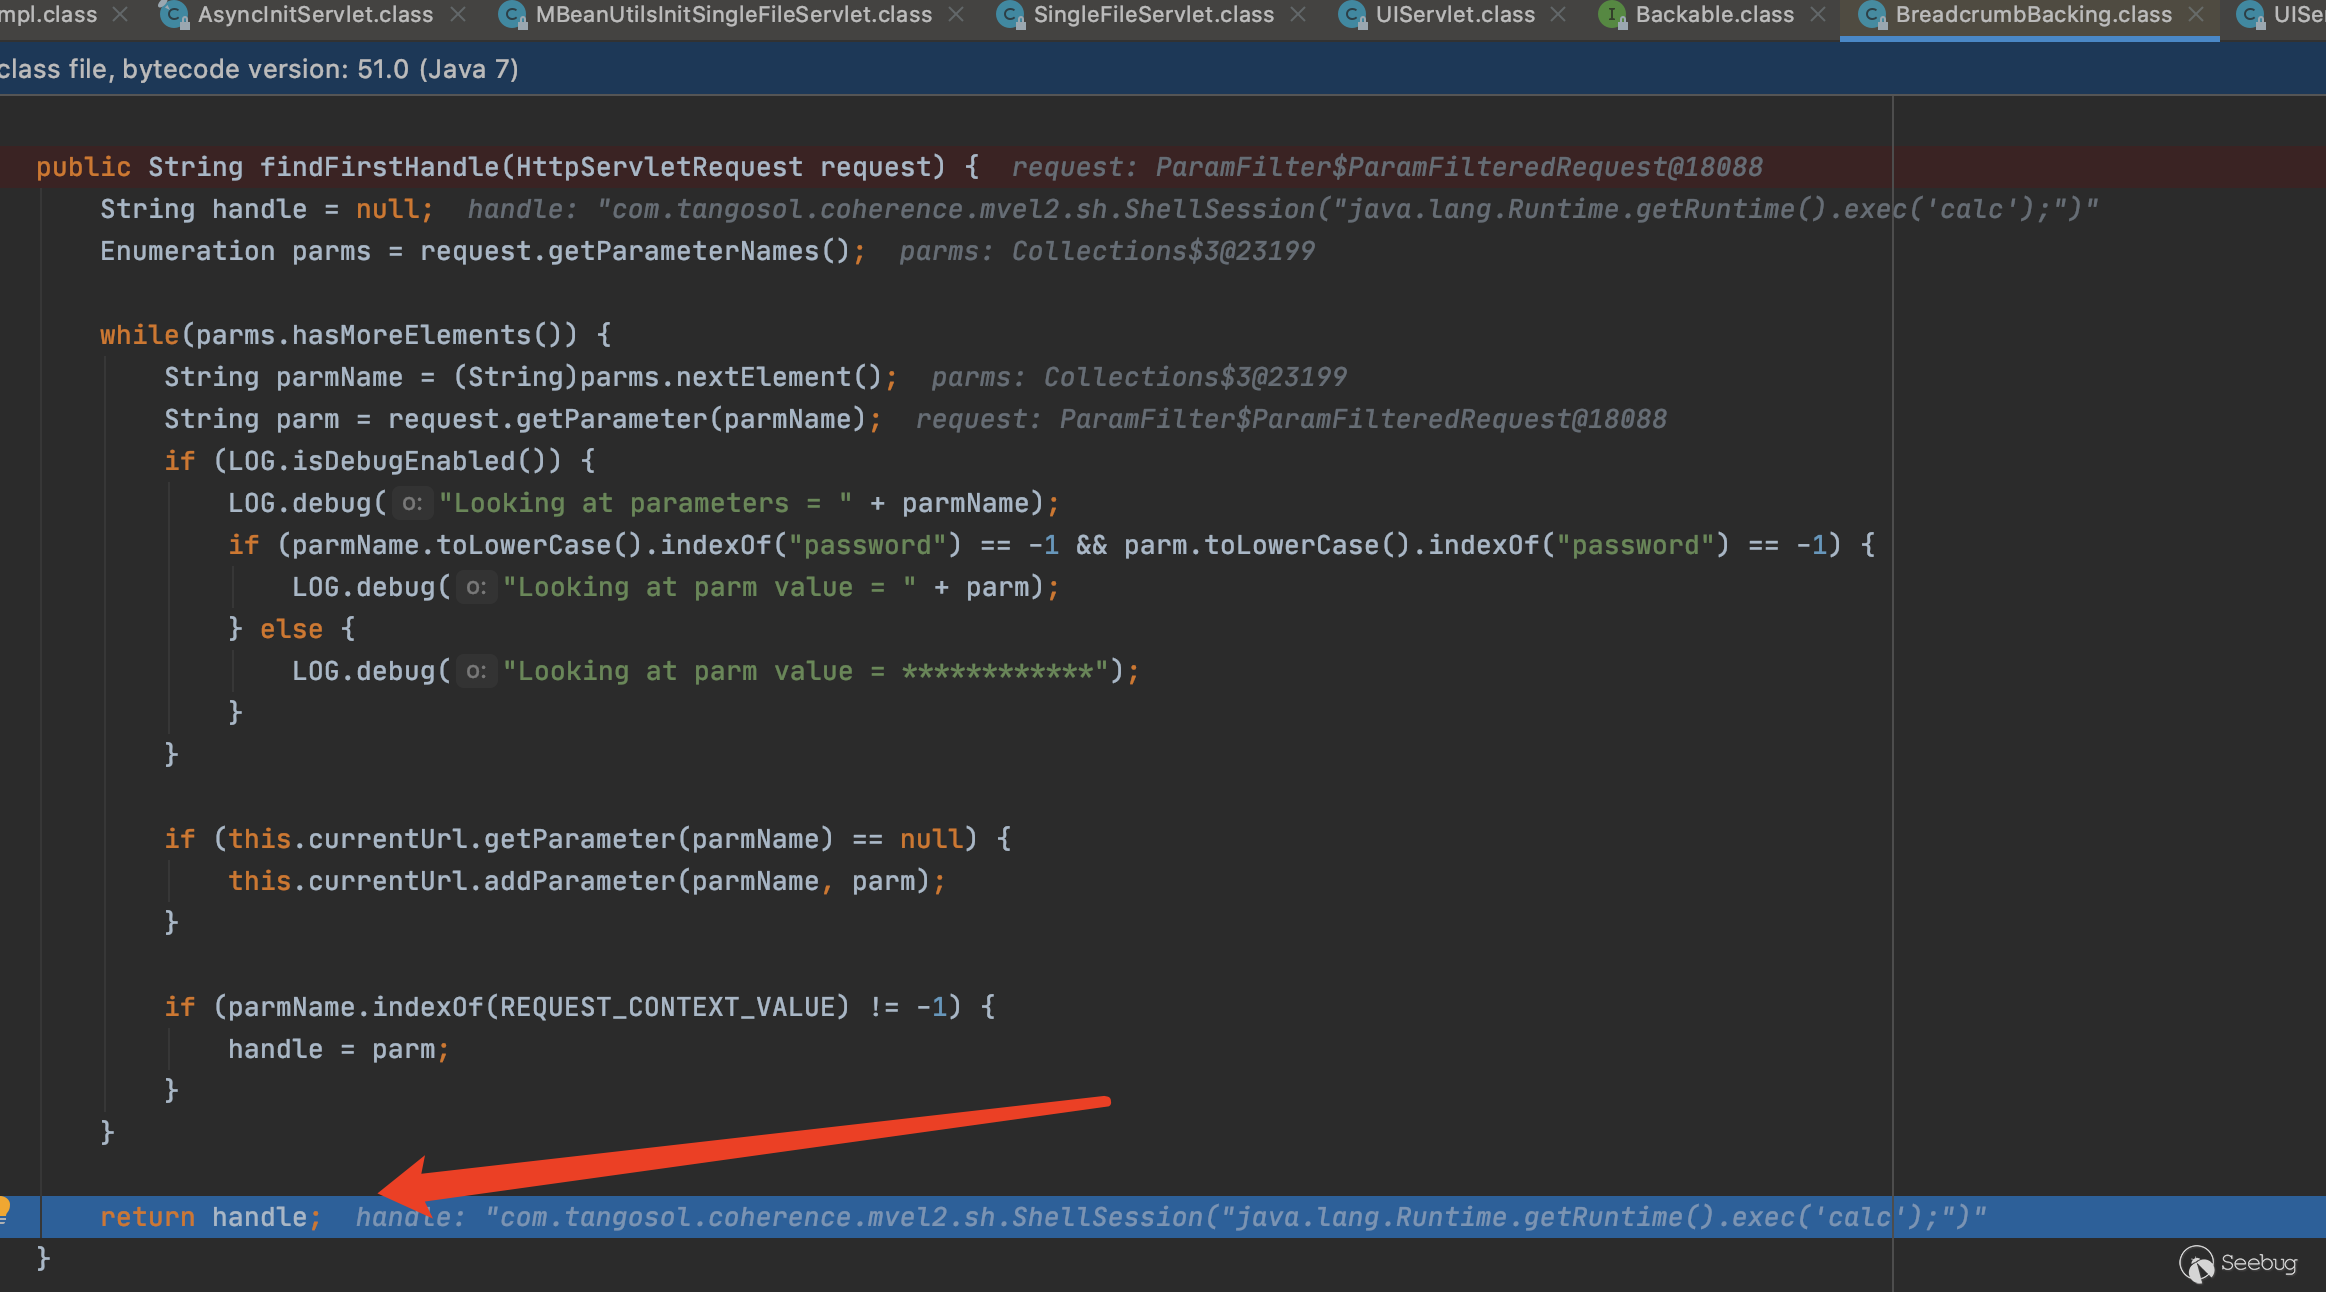Image resolution: width=2326 pixels, height=1292 pixels.
Task: Open the SingleFileServlet.class tab
Action: tap(1153, 15)
